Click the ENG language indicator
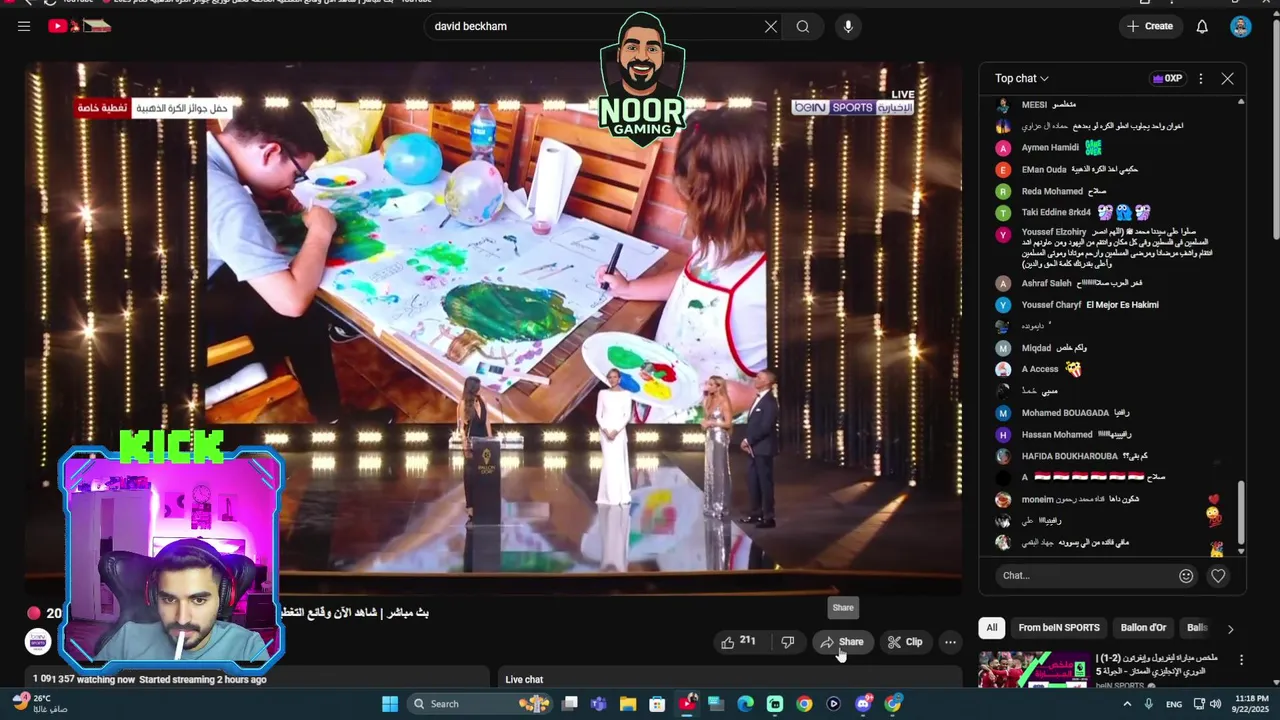This screenshot has height=720, width=1280. 1174,704
